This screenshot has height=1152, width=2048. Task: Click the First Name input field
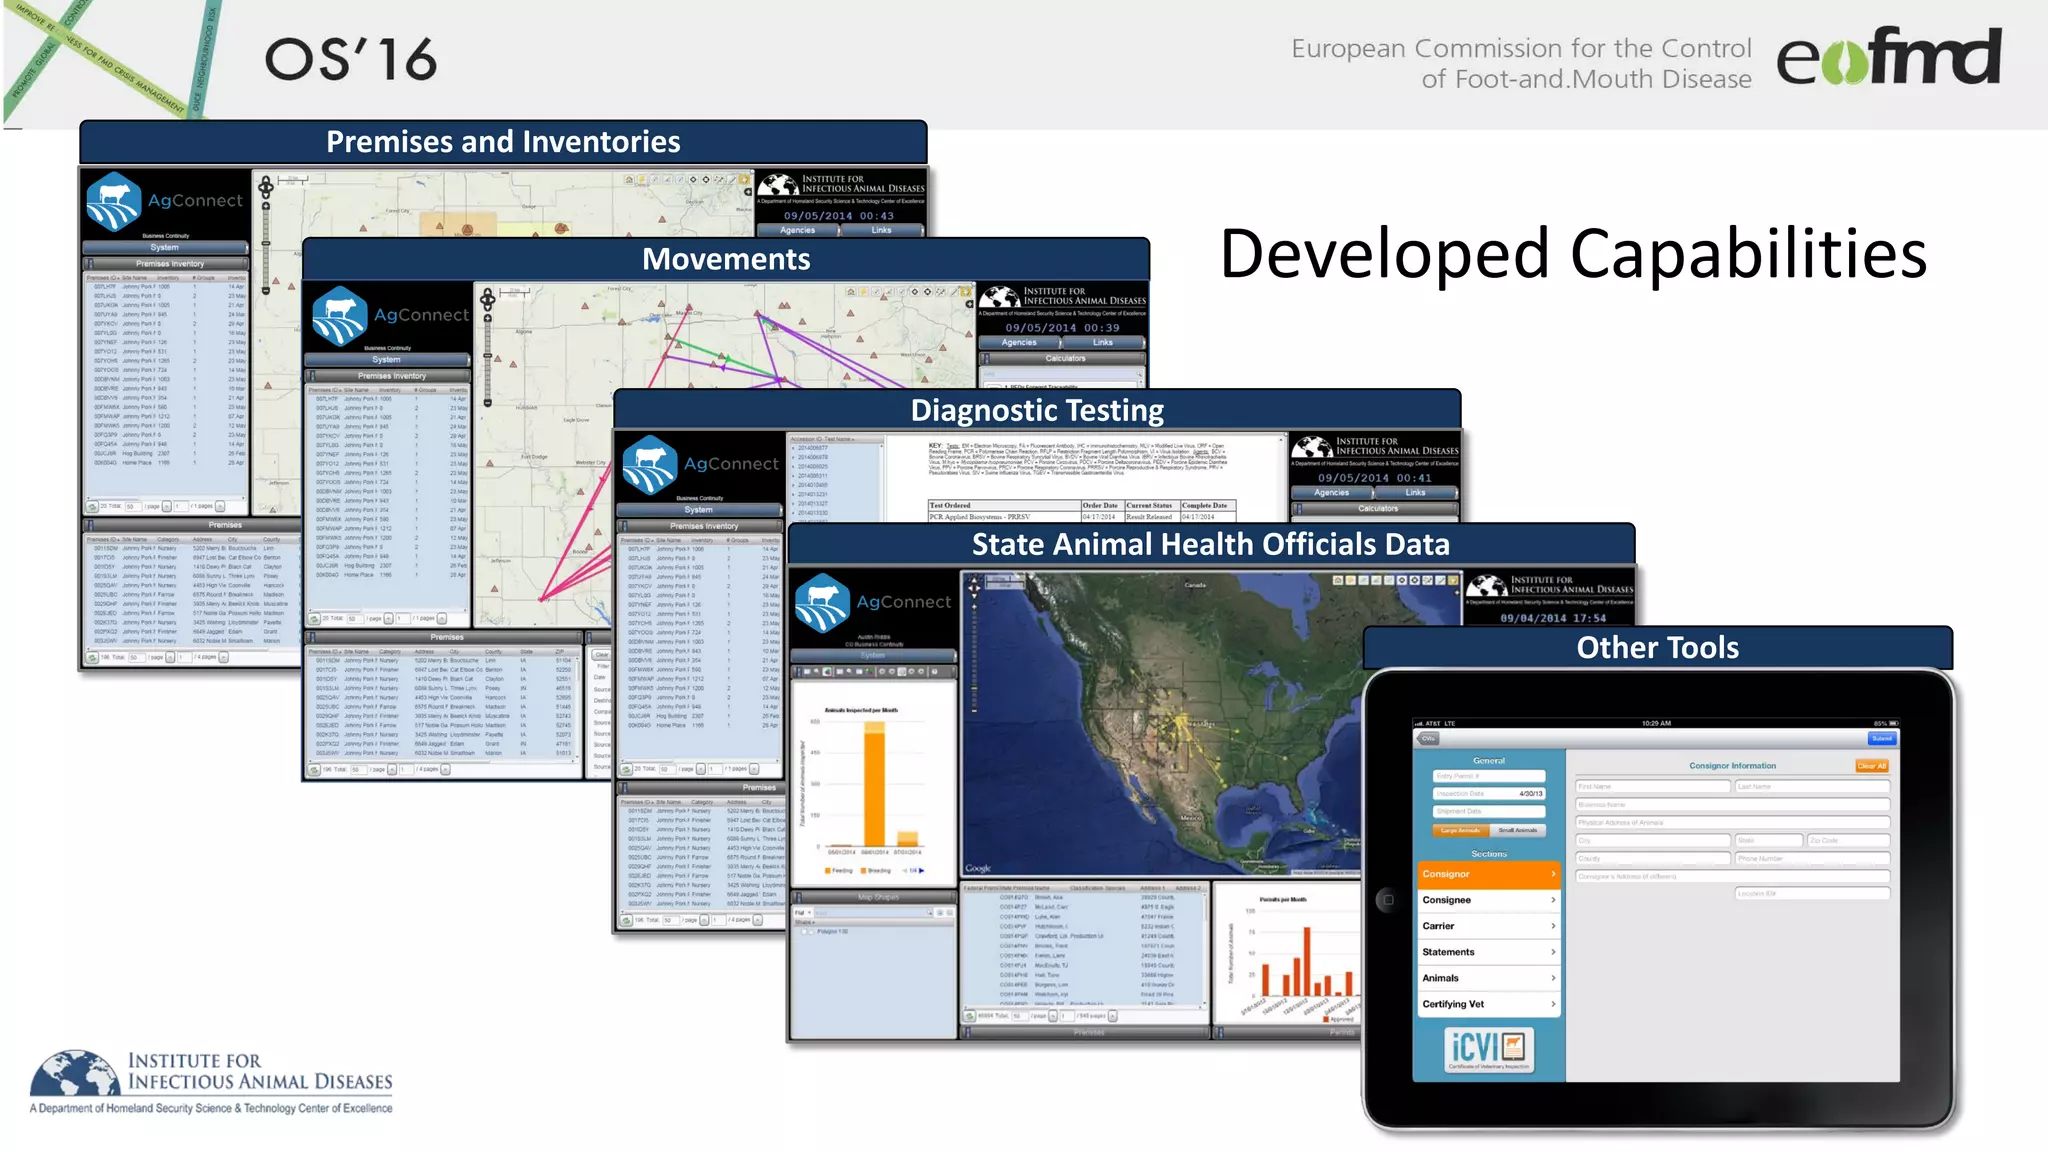1652,787
